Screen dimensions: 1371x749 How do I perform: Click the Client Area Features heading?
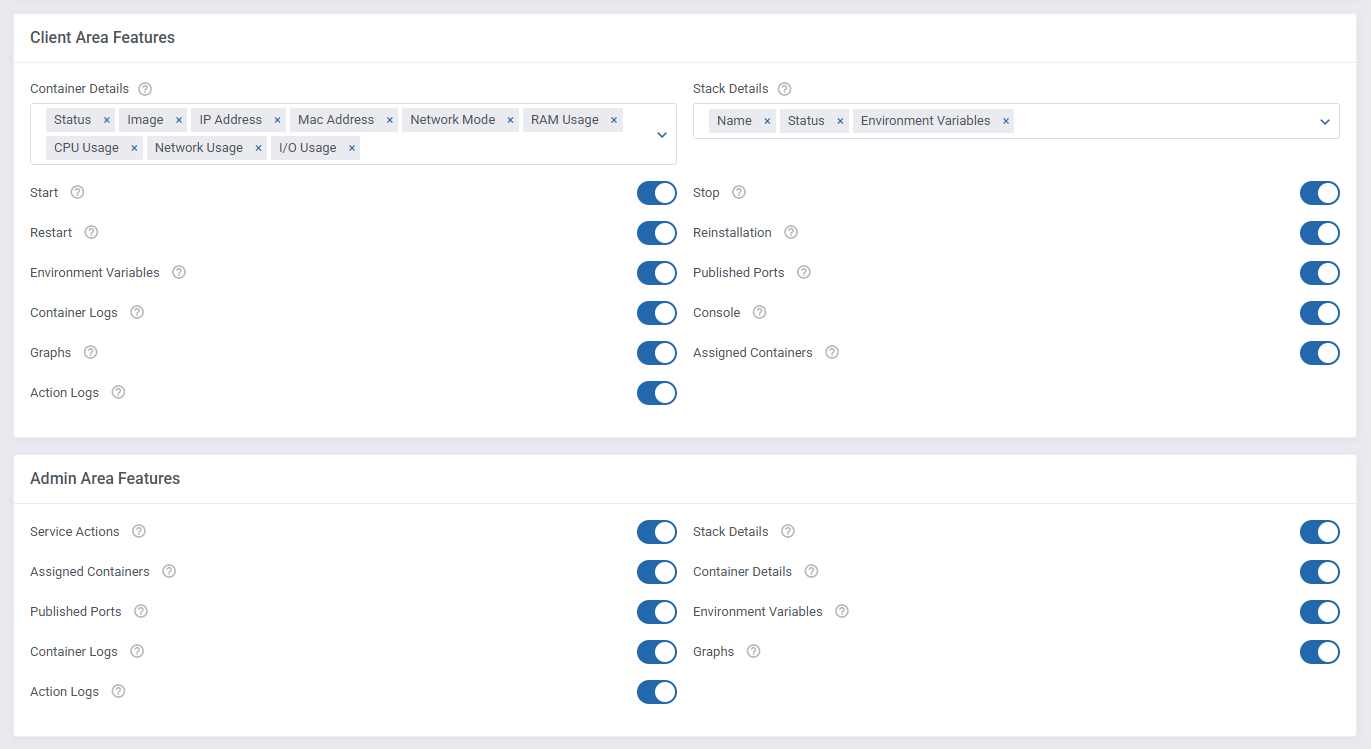click(102, 38)
